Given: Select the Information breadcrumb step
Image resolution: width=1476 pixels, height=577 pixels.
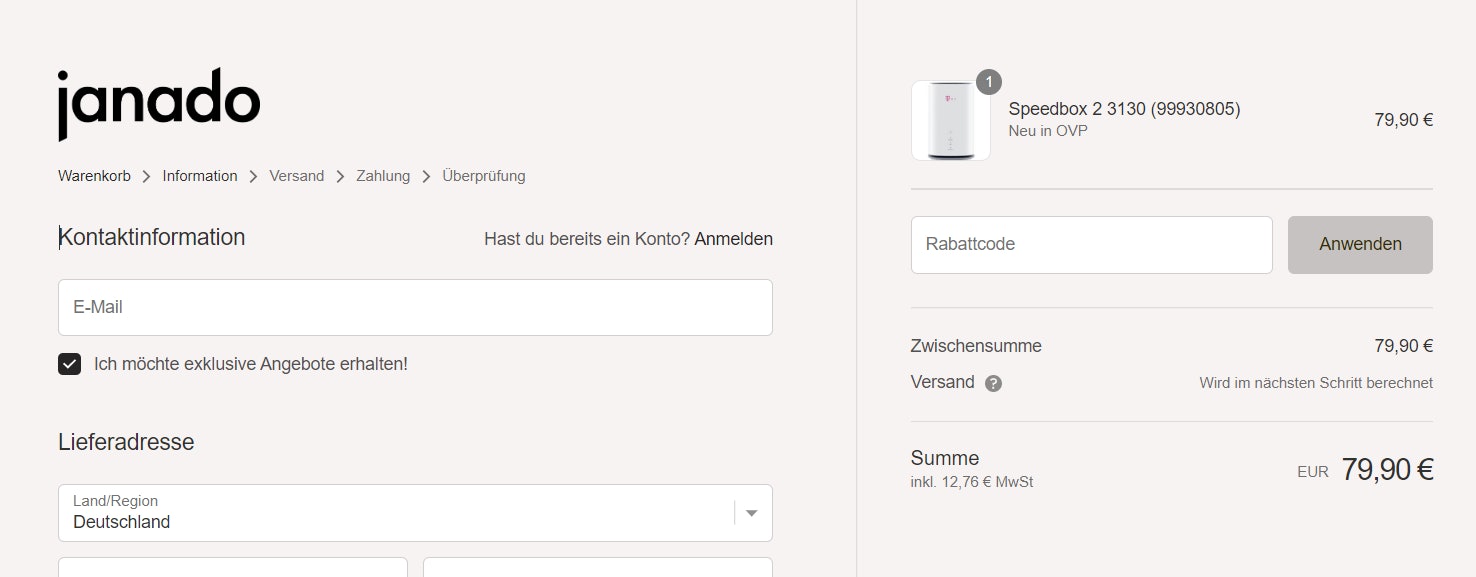Looking at the screenshot, I should click(x=200, y=176).
